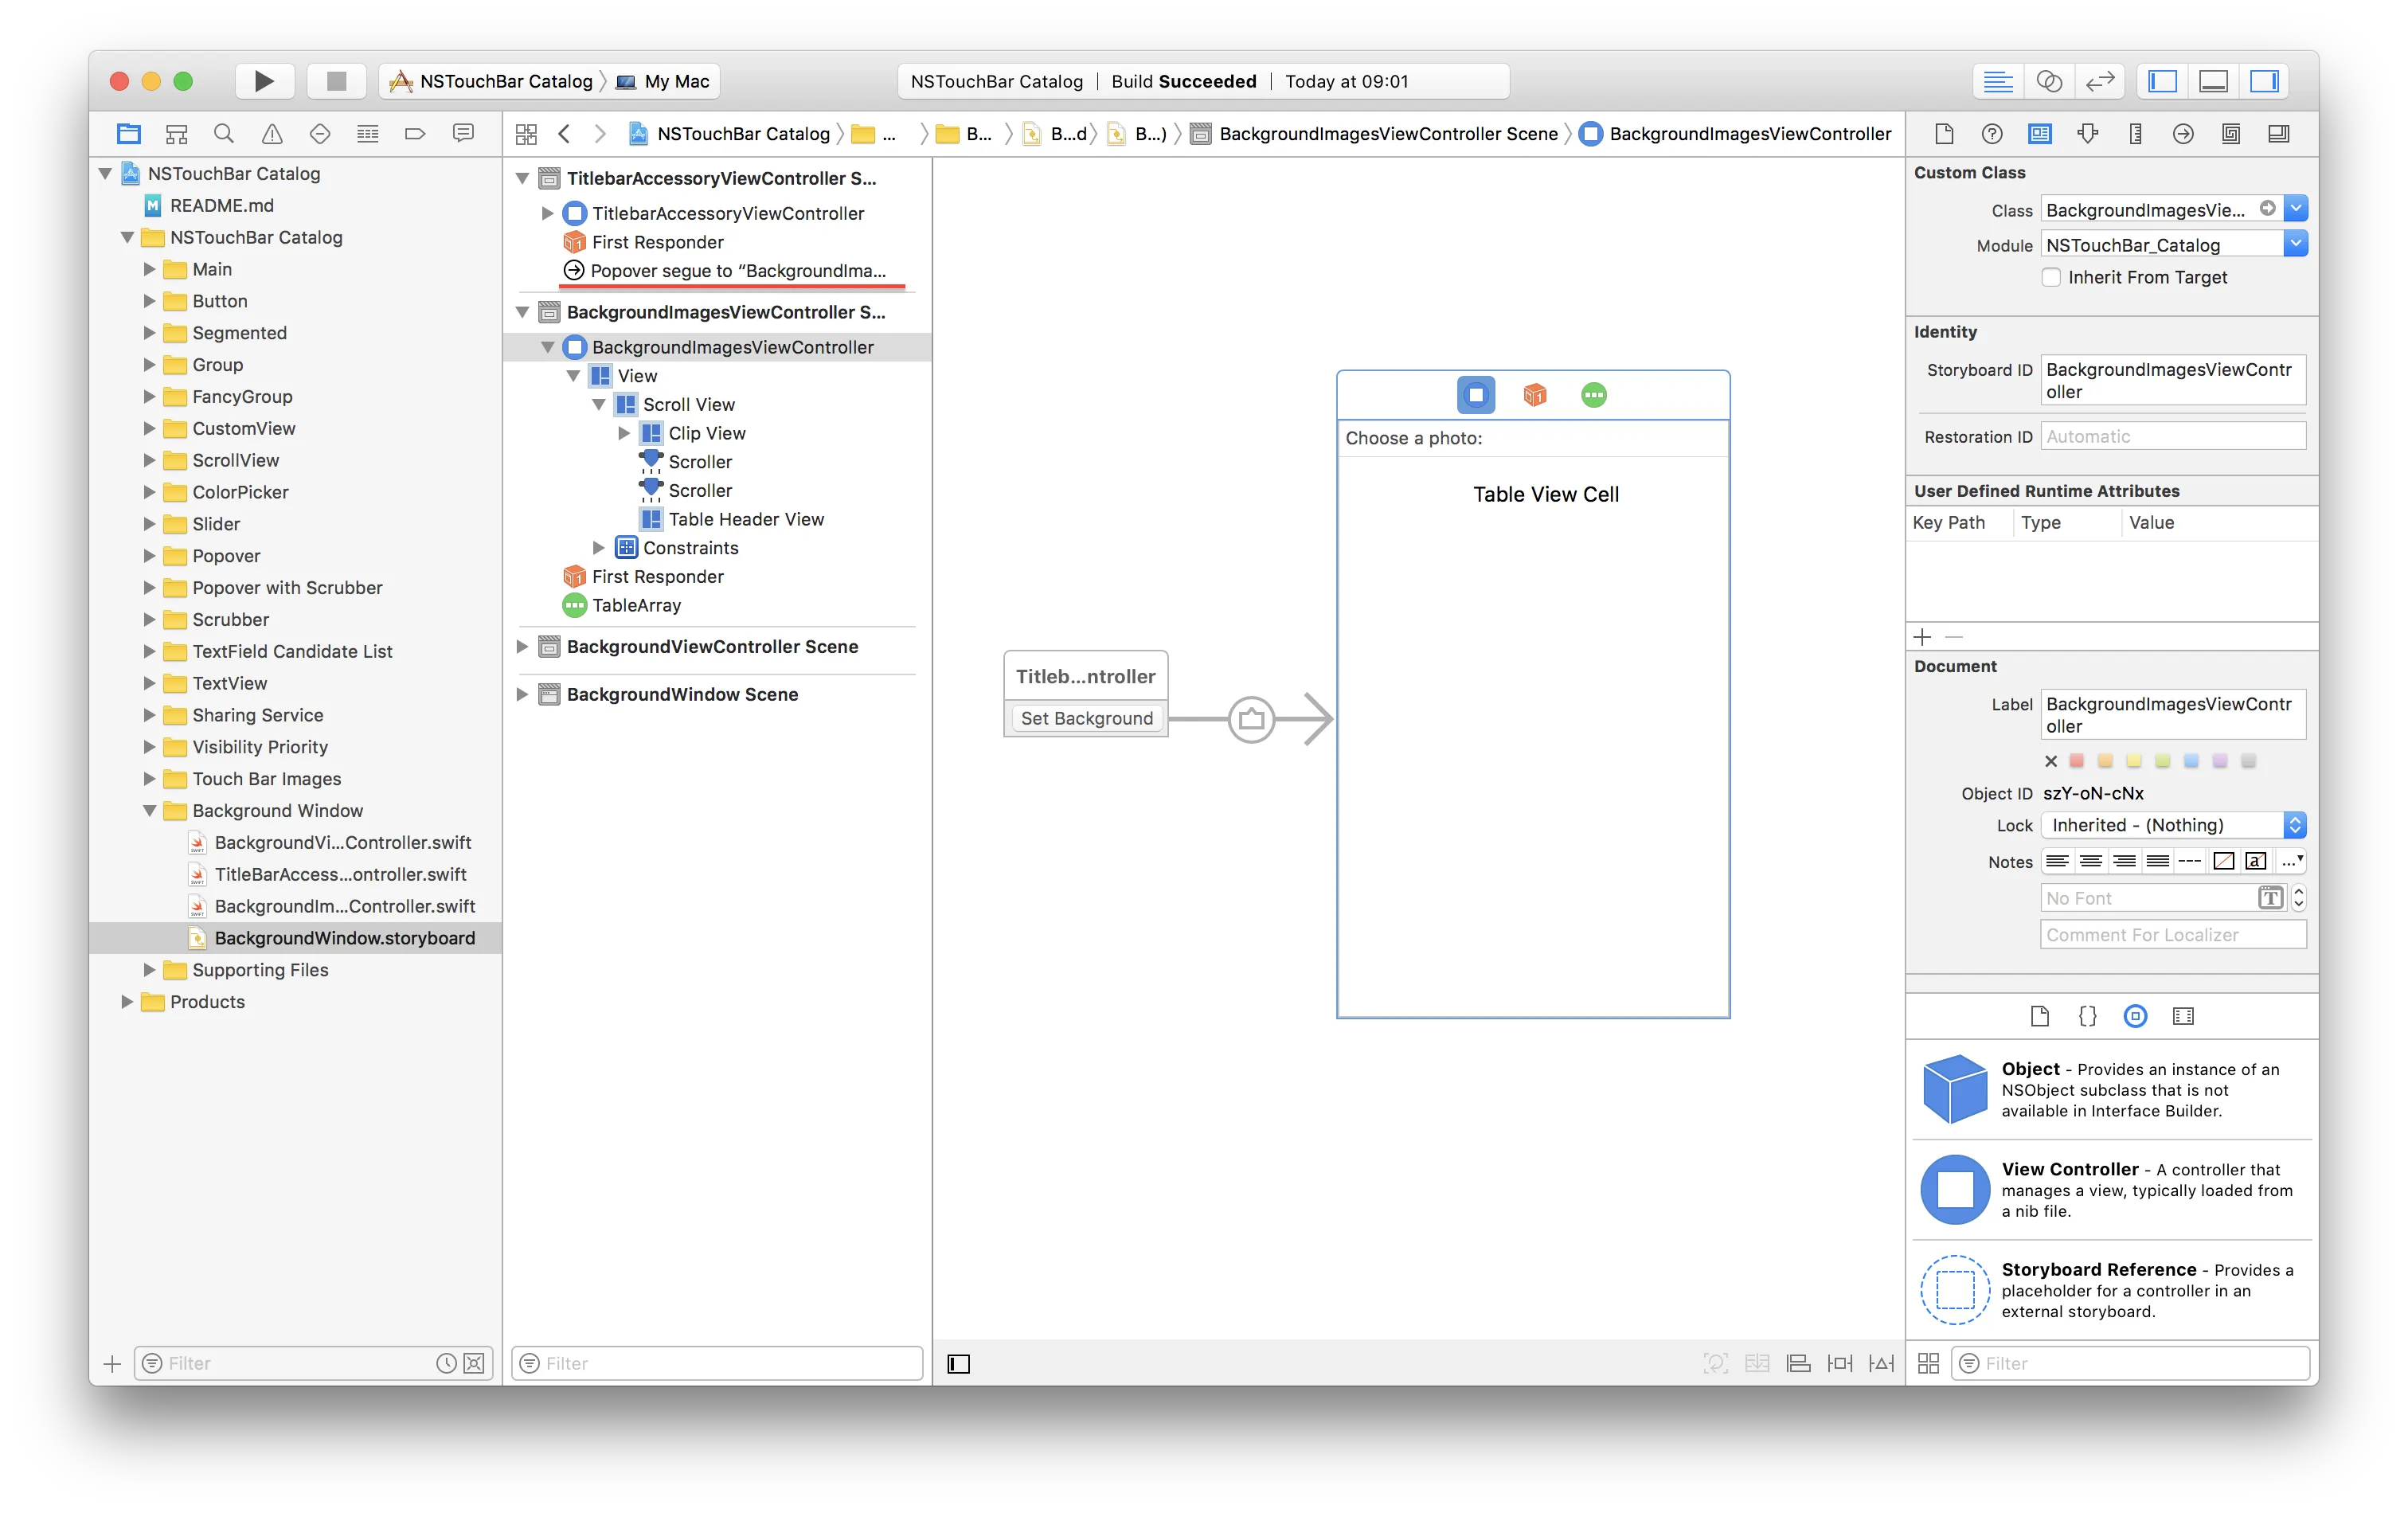Switch to the Object library tab
Viewport: 2408px width, 1513px height.
click(x=2135, y=1016)
